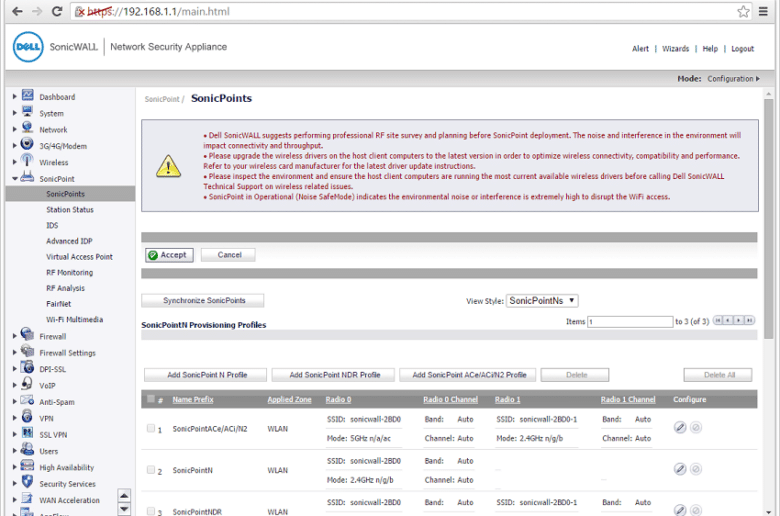
Task: Open the Wi-Fi Multimedia item
Action: click(74, 319)
